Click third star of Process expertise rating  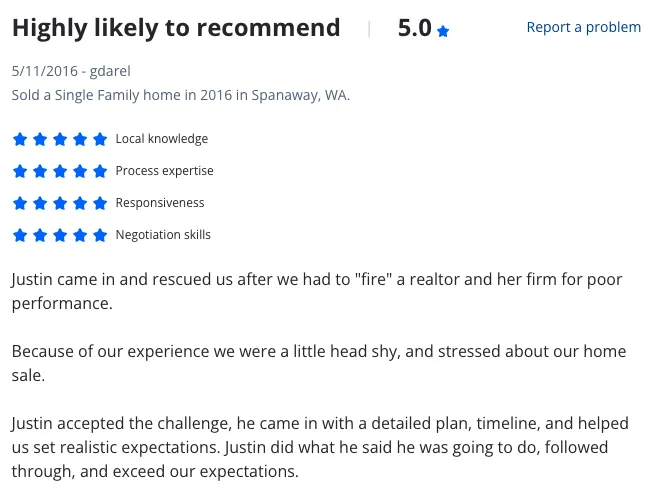point(60,171)
